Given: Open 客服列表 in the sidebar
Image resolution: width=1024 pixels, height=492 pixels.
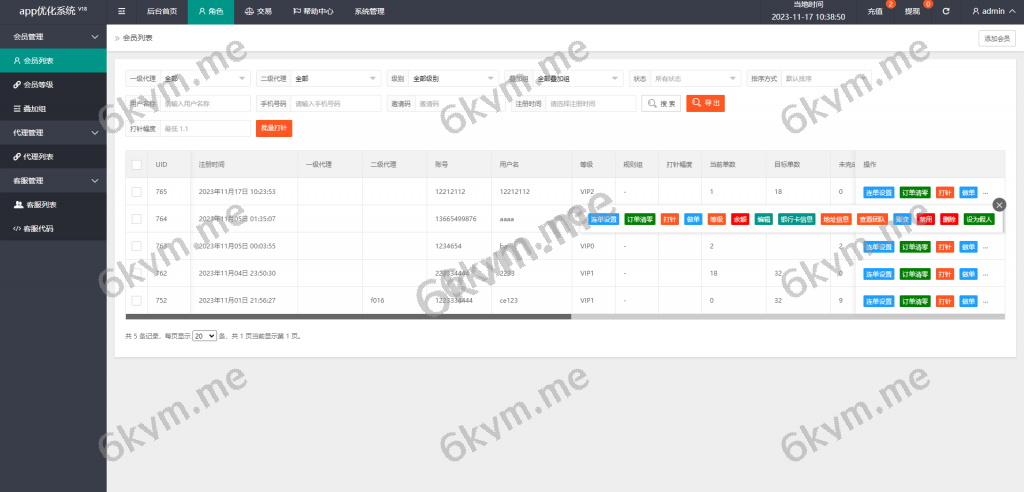Looking at the screenshot, I should pyautogui.click(x=40, y=205).
